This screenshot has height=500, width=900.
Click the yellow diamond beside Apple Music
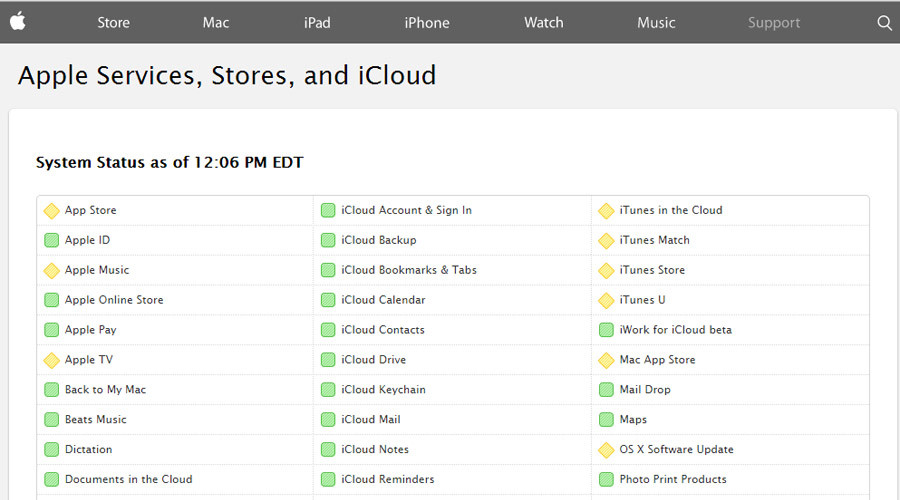pyautogui.click(x=52, y=270)
